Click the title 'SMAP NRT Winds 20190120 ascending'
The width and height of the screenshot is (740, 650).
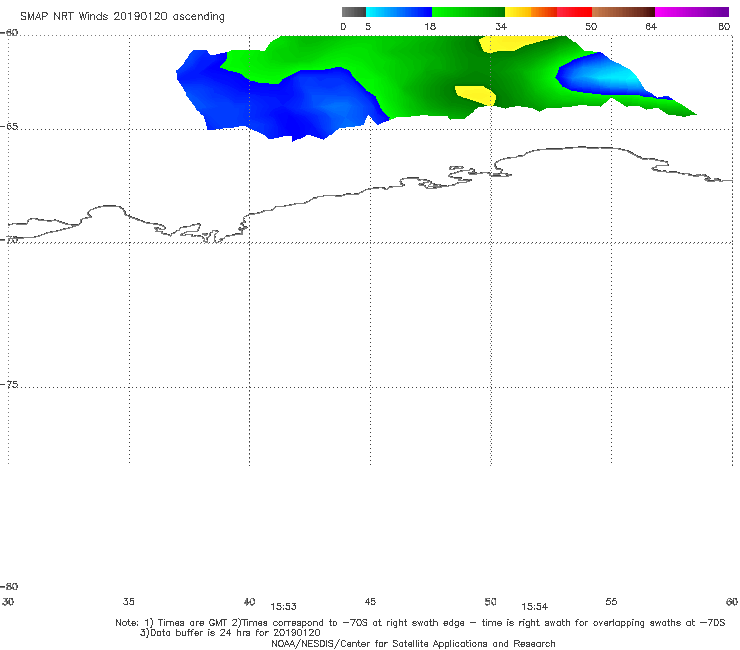122,16
